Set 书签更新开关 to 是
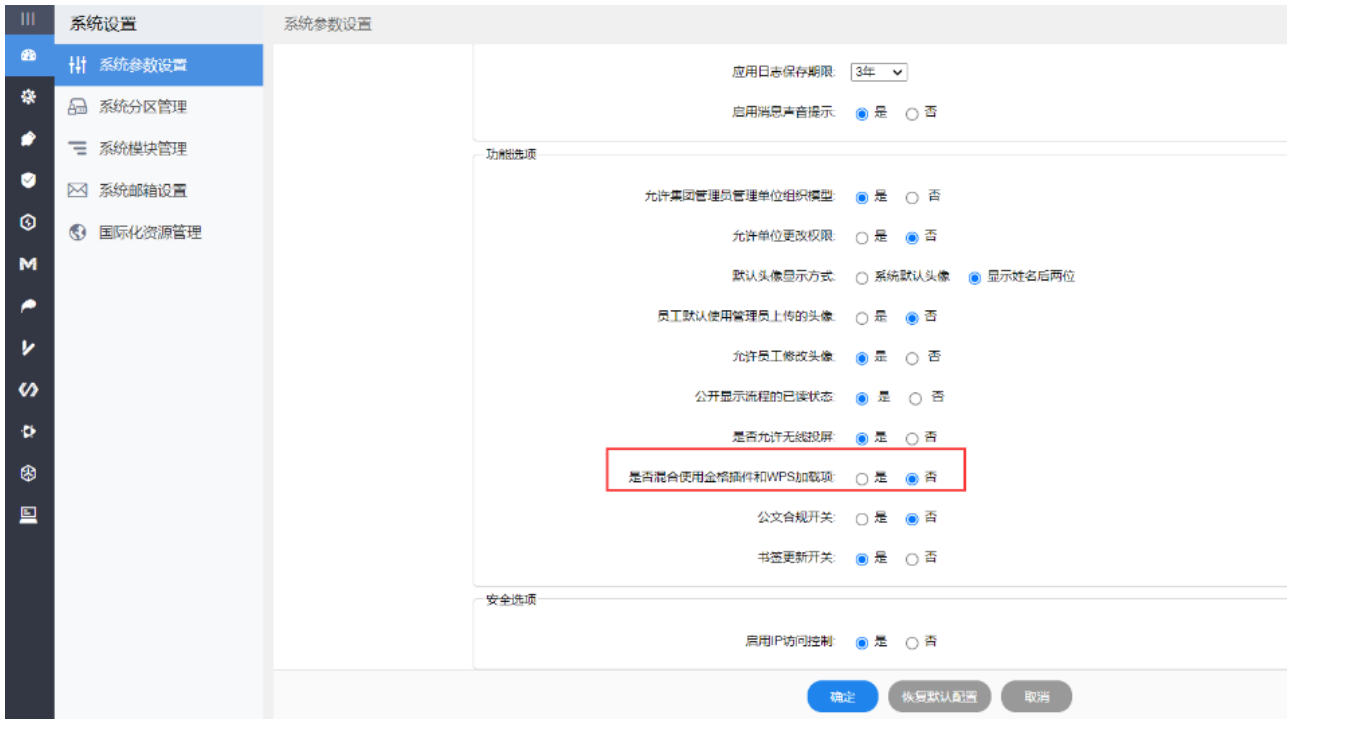The height and width of the screenshot is (740, 1354). [862, 559]
